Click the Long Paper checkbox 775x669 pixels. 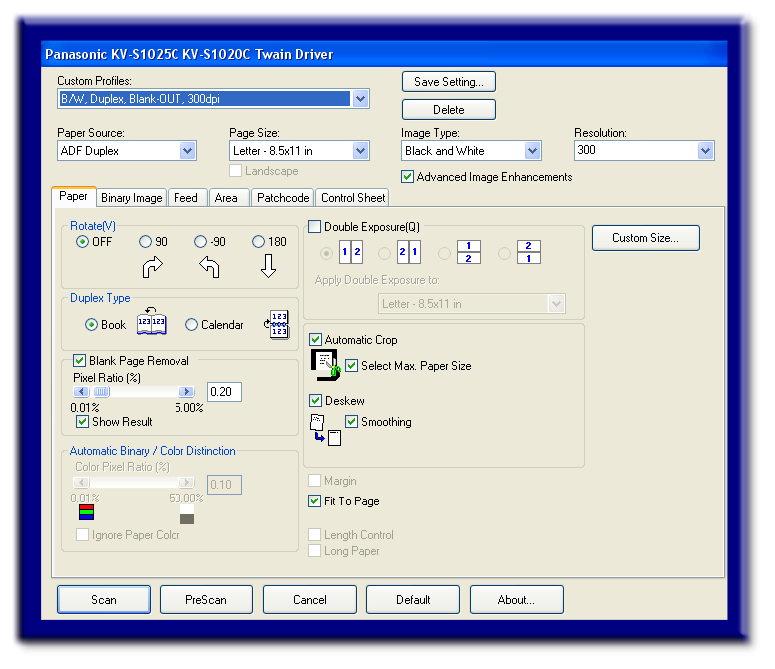(x=314, y=550)
